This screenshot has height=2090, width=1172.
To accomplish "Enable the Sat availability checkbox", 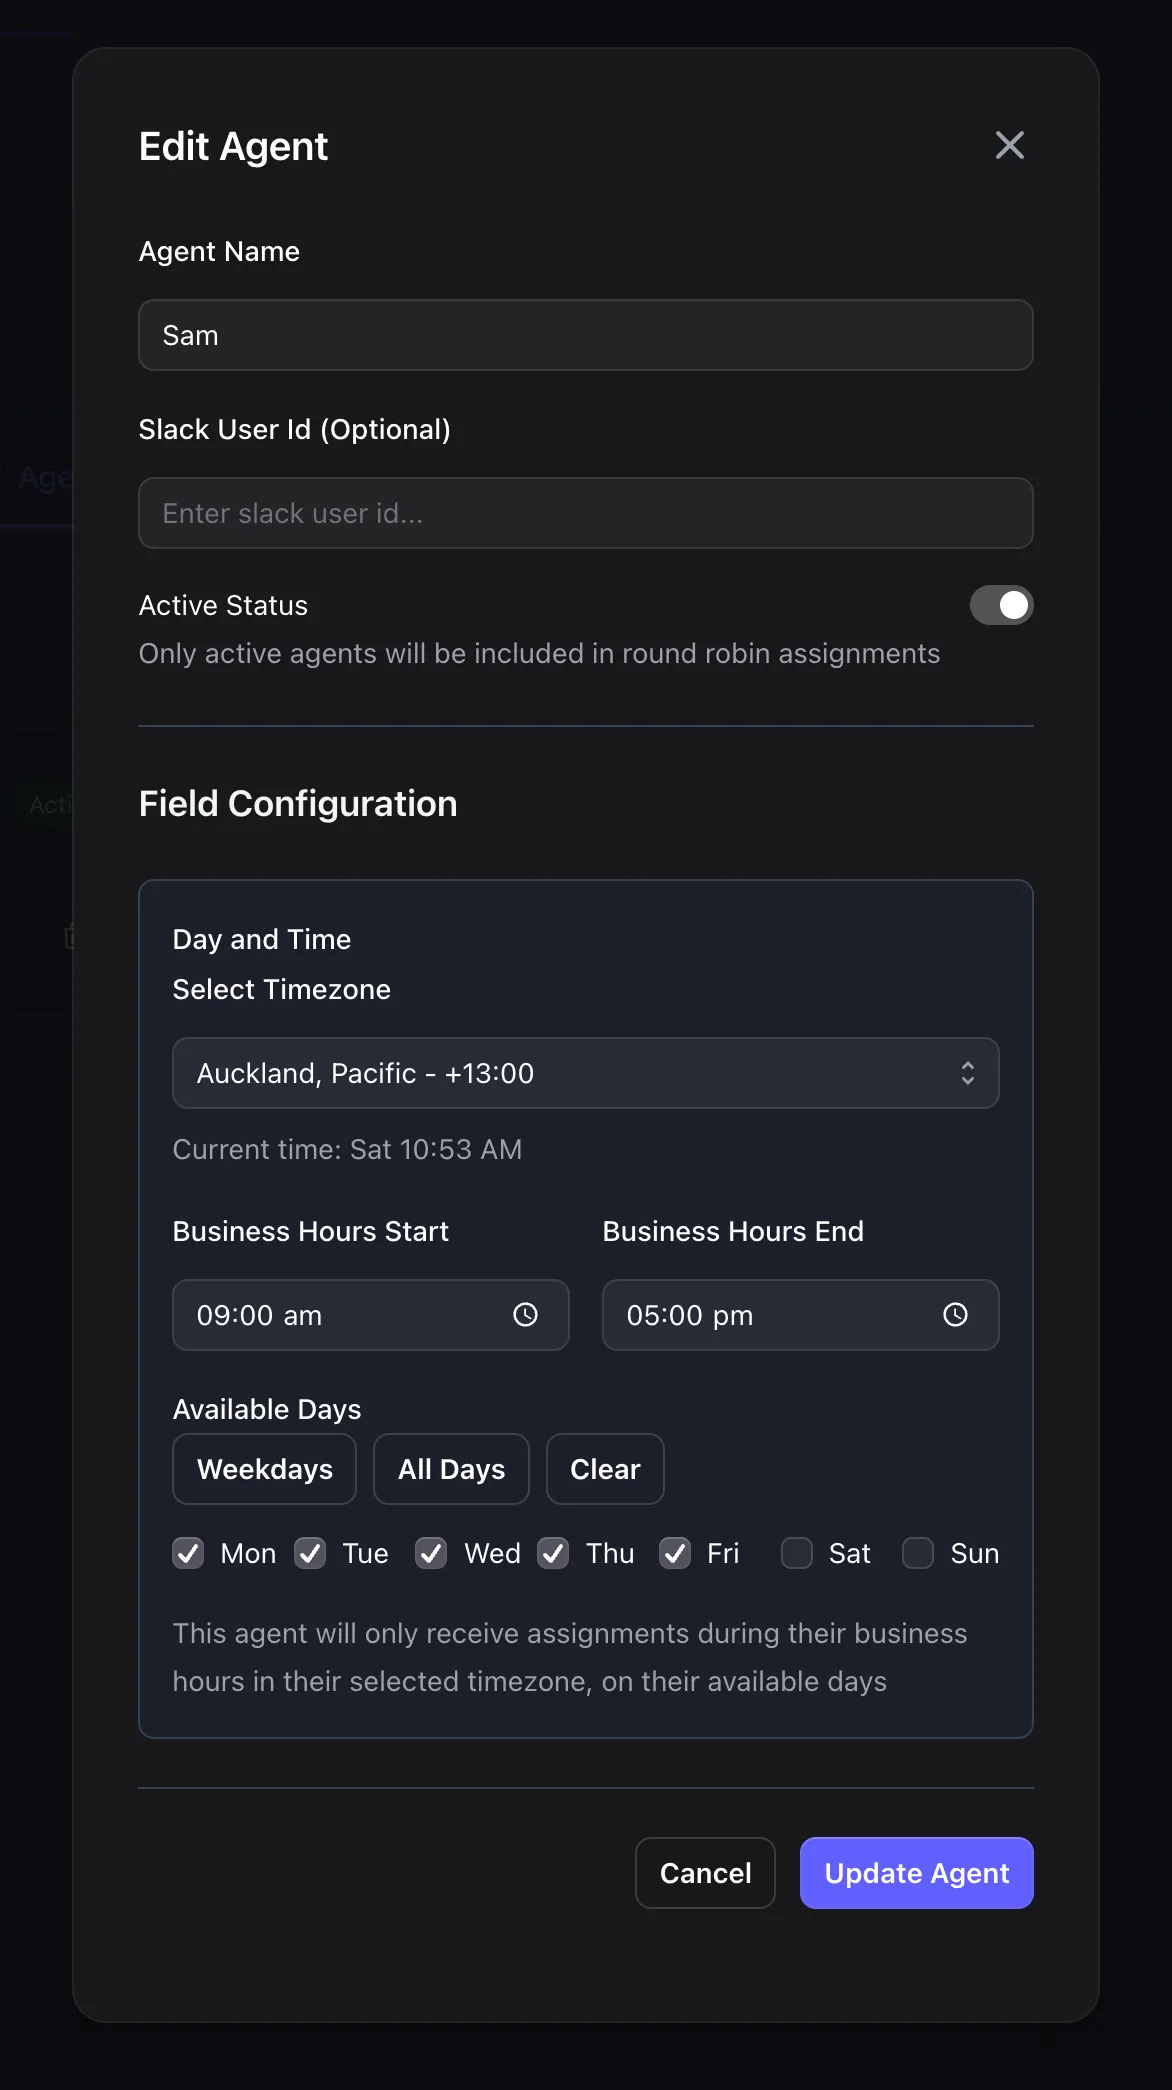I will [795, 1553].
